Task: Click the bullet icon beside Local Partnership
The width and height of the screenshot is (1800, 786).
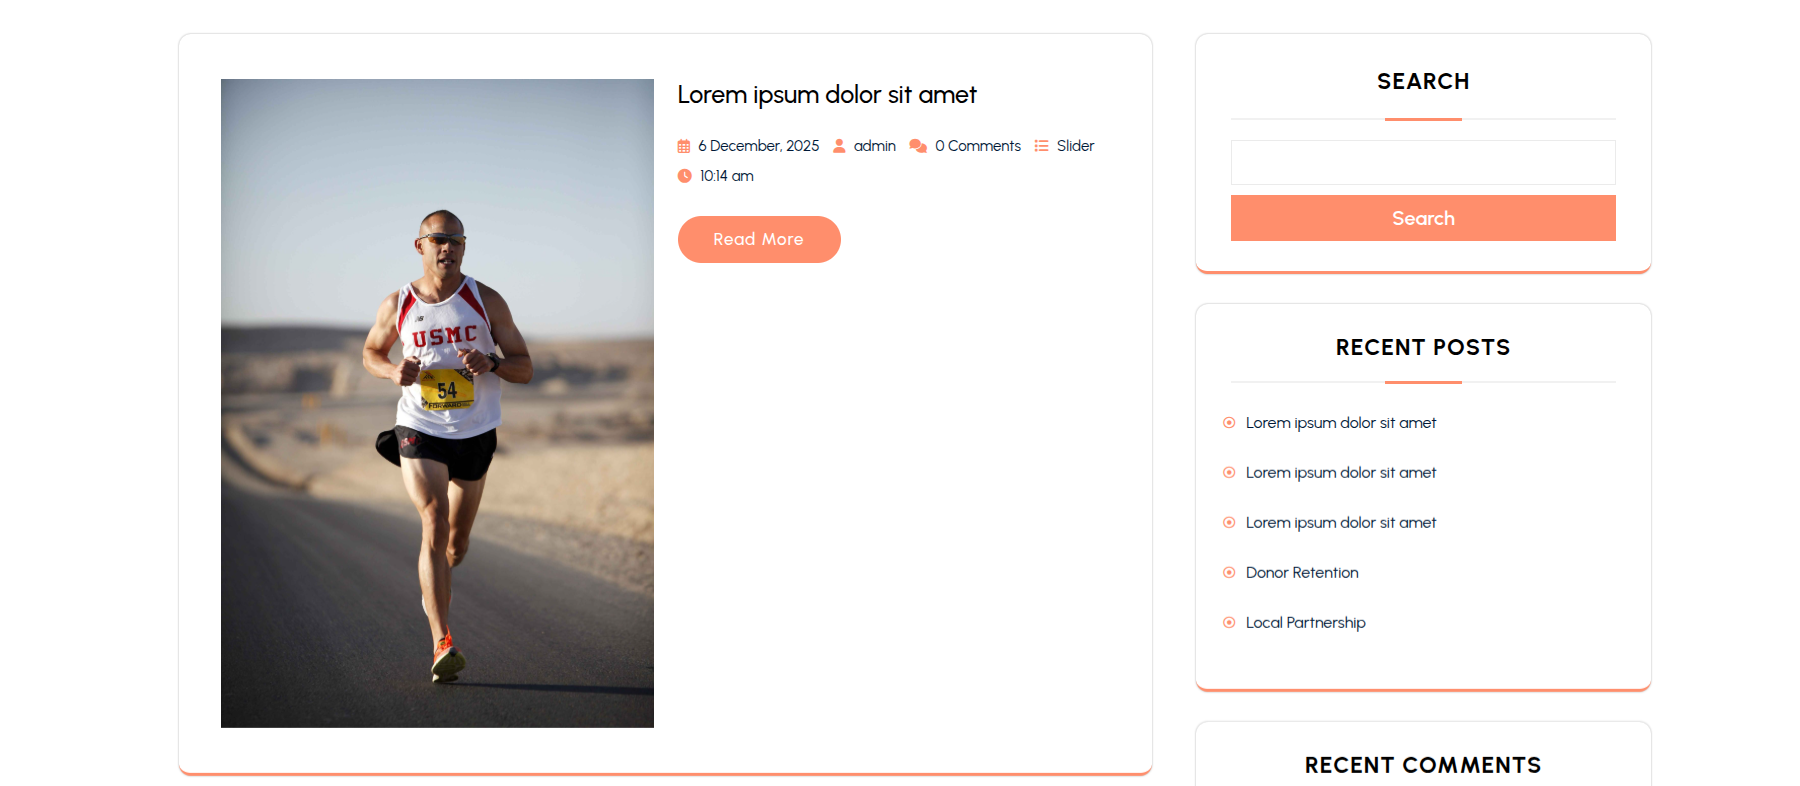Action: 1229,623
